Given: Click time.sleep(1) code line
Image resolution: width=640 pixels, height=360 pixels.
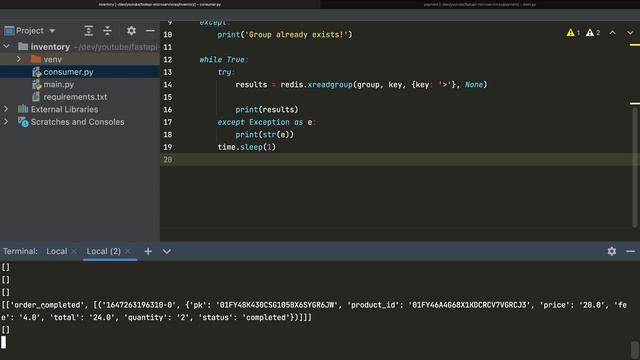Looking at the screenshot, I should (x=247, y=147).
